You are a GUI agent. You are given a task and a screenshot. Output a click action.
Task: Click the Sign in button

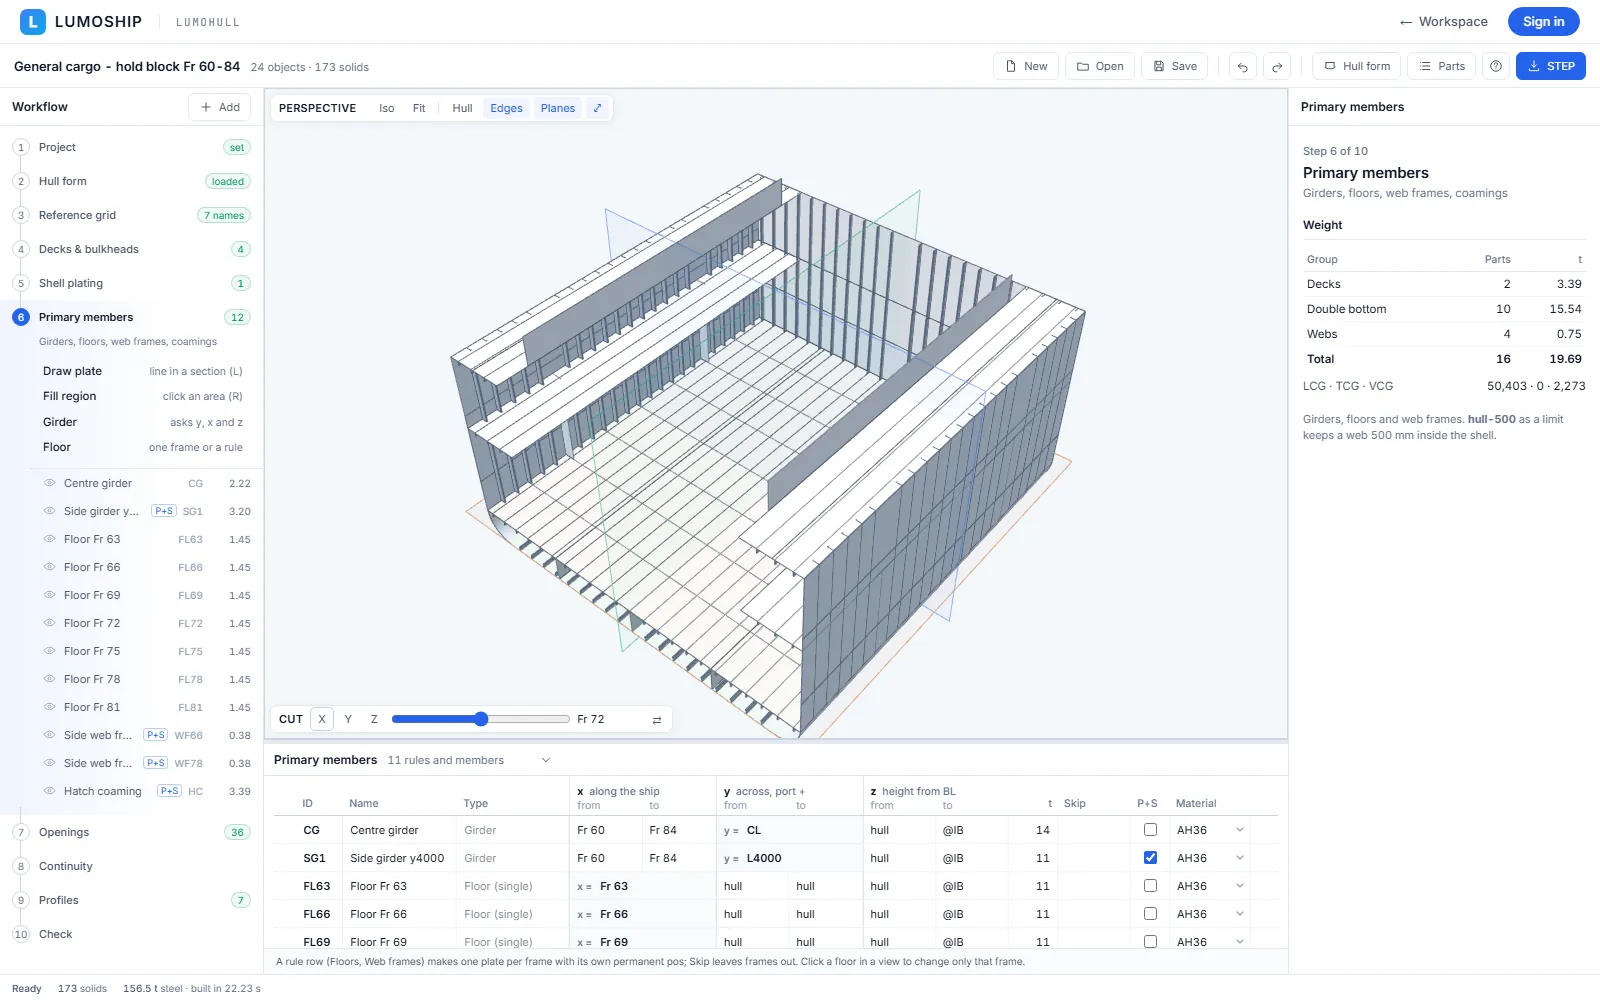pyautogui.click(x=1543, y=21)
